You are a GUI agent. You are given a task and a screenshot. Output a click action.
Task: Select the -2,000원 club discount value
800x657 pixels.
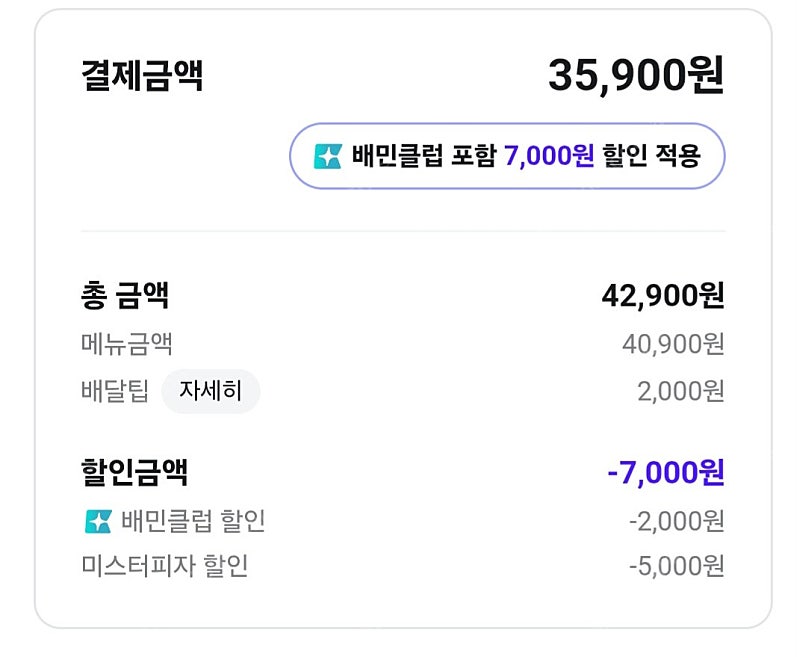[677, 521]
